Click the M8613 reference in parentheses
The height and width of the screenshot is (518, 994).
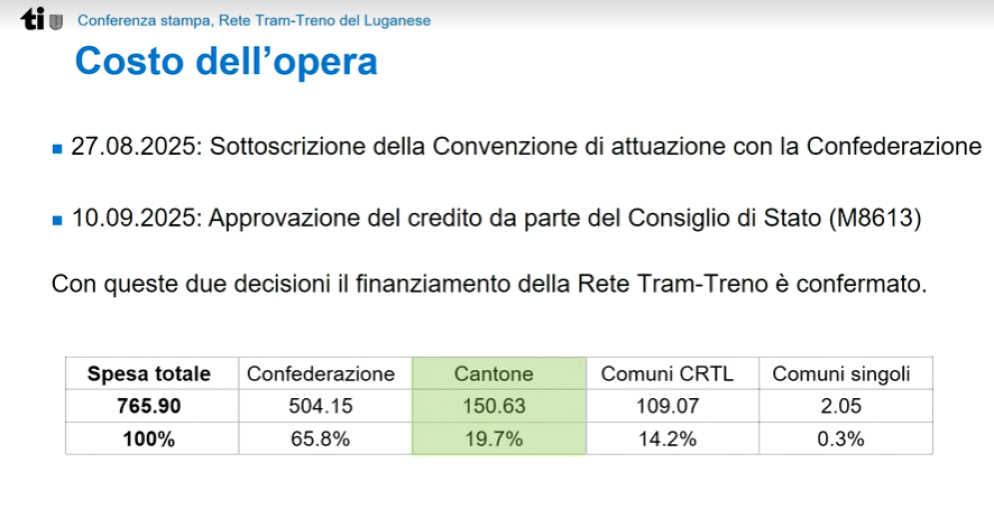pos(875,218)
